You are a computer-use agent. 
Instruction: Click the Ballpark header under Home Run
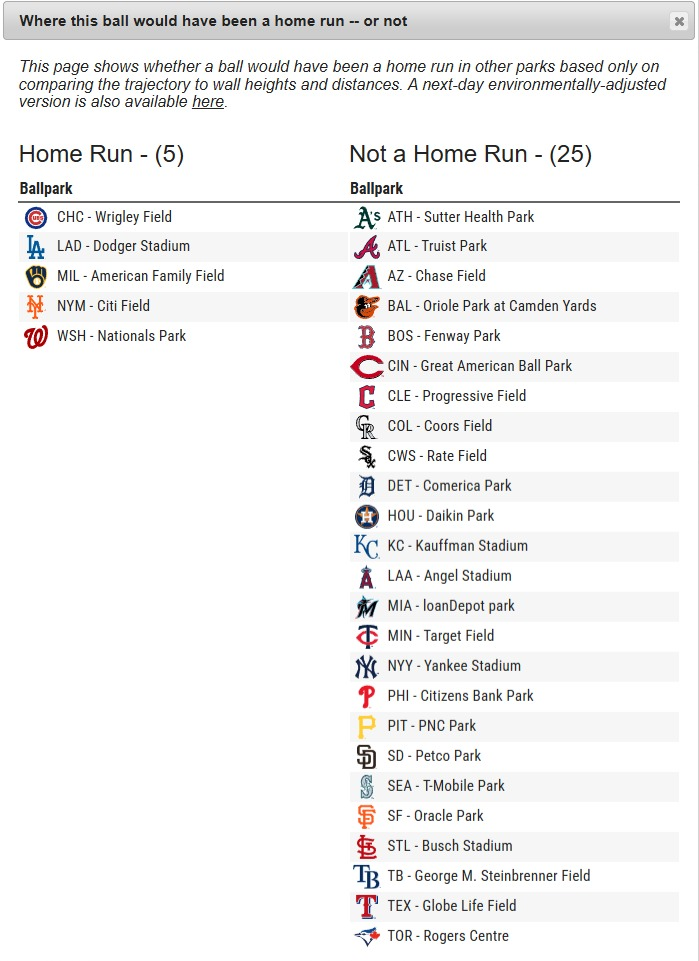[46, 189]
